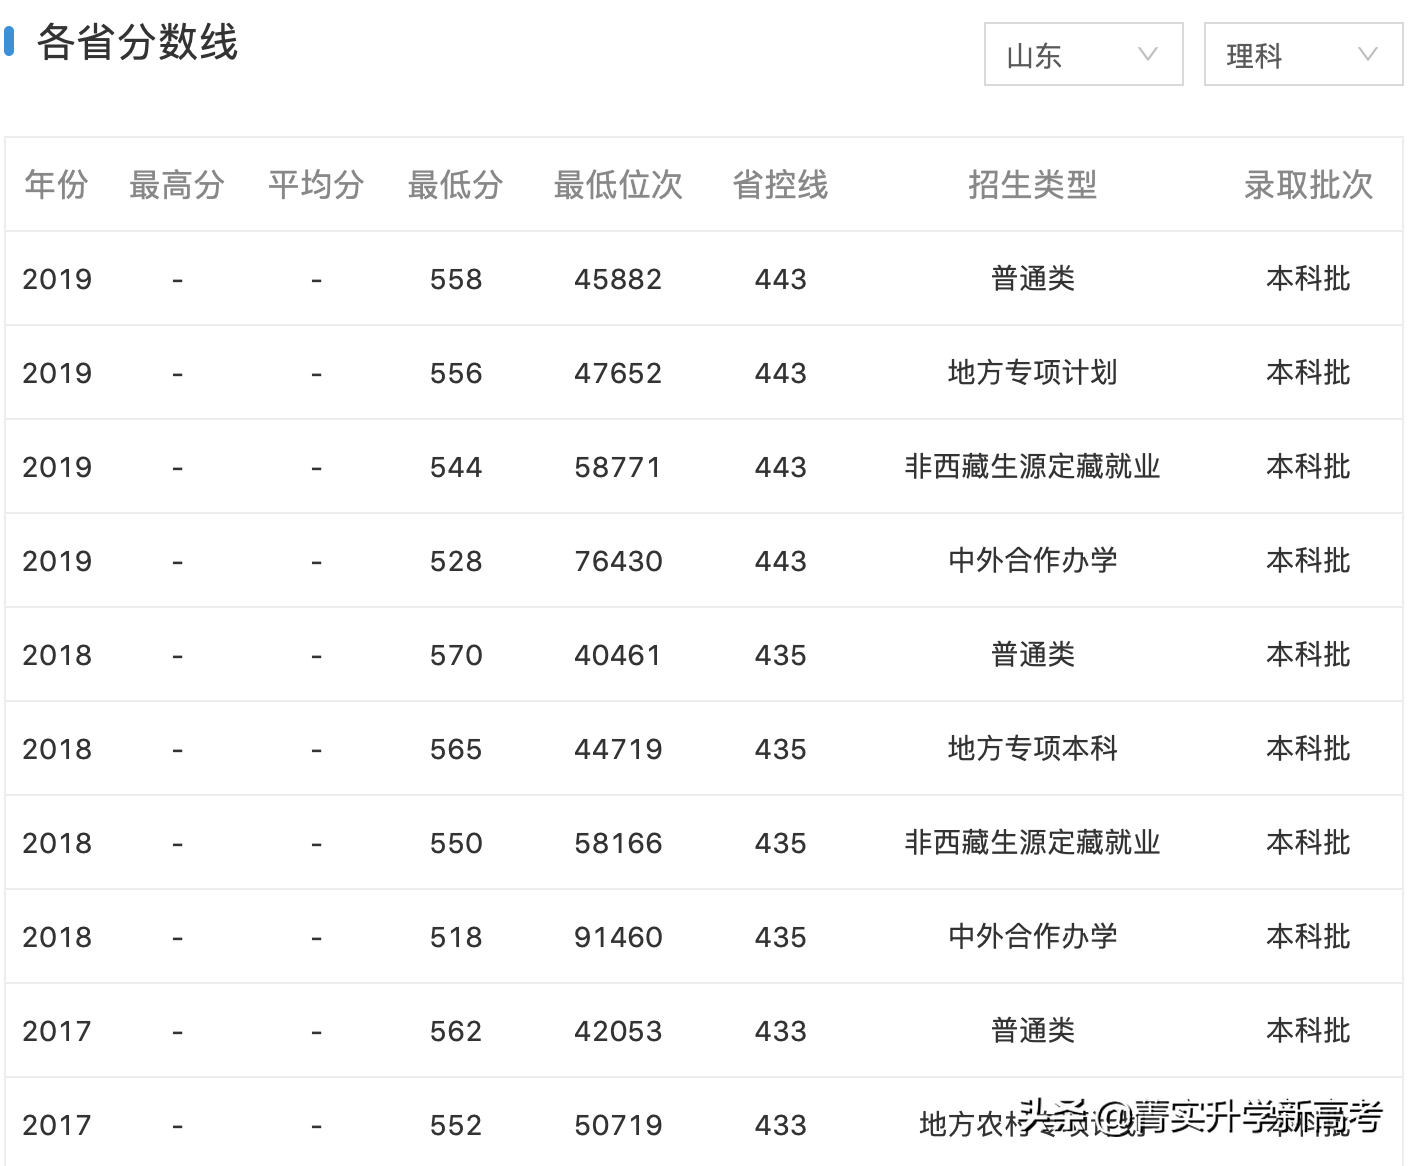
Task: Click the 省控线 column header
Action: [x=780, y=185]
